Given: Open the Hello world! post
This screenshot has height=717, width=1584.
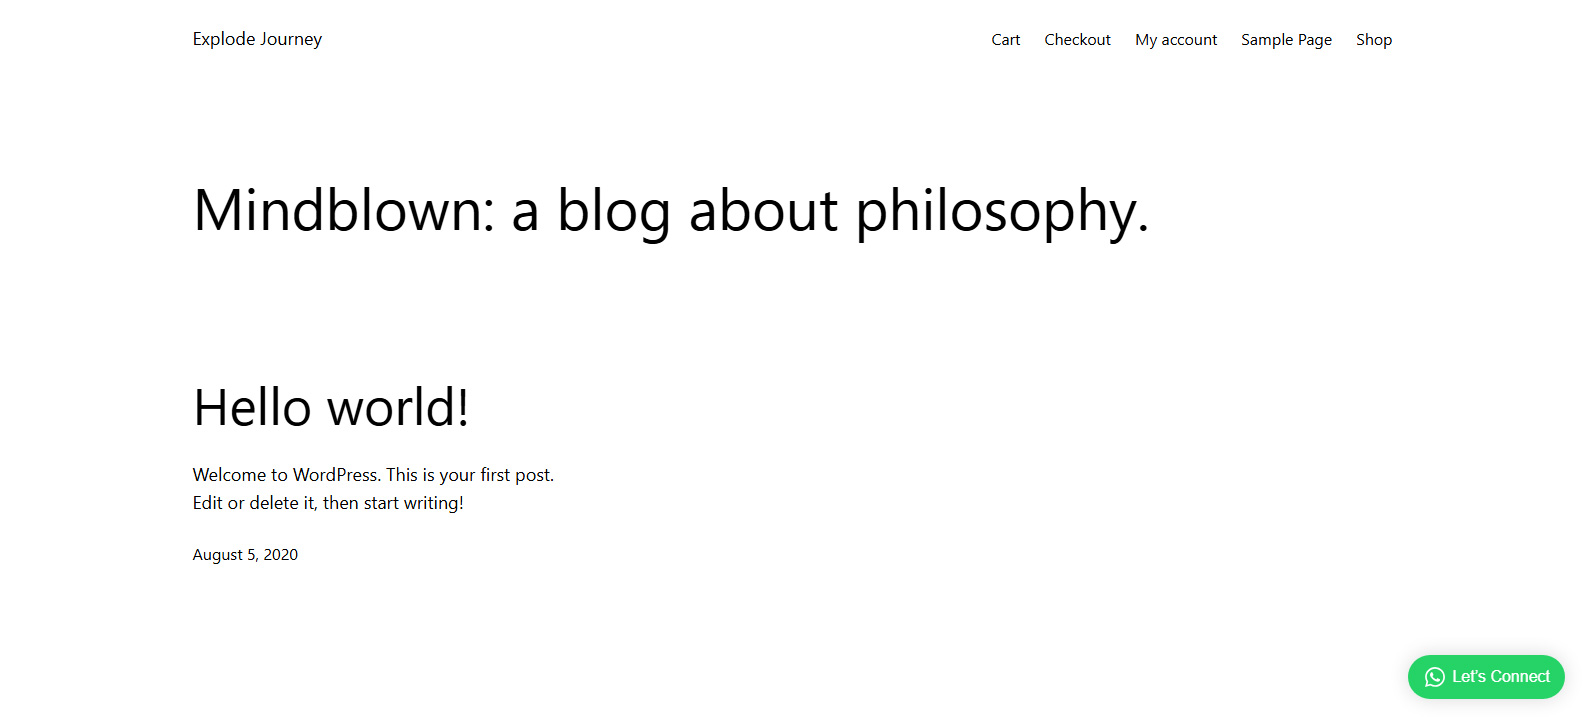Looking at the screenshot, I should [331, 408].
